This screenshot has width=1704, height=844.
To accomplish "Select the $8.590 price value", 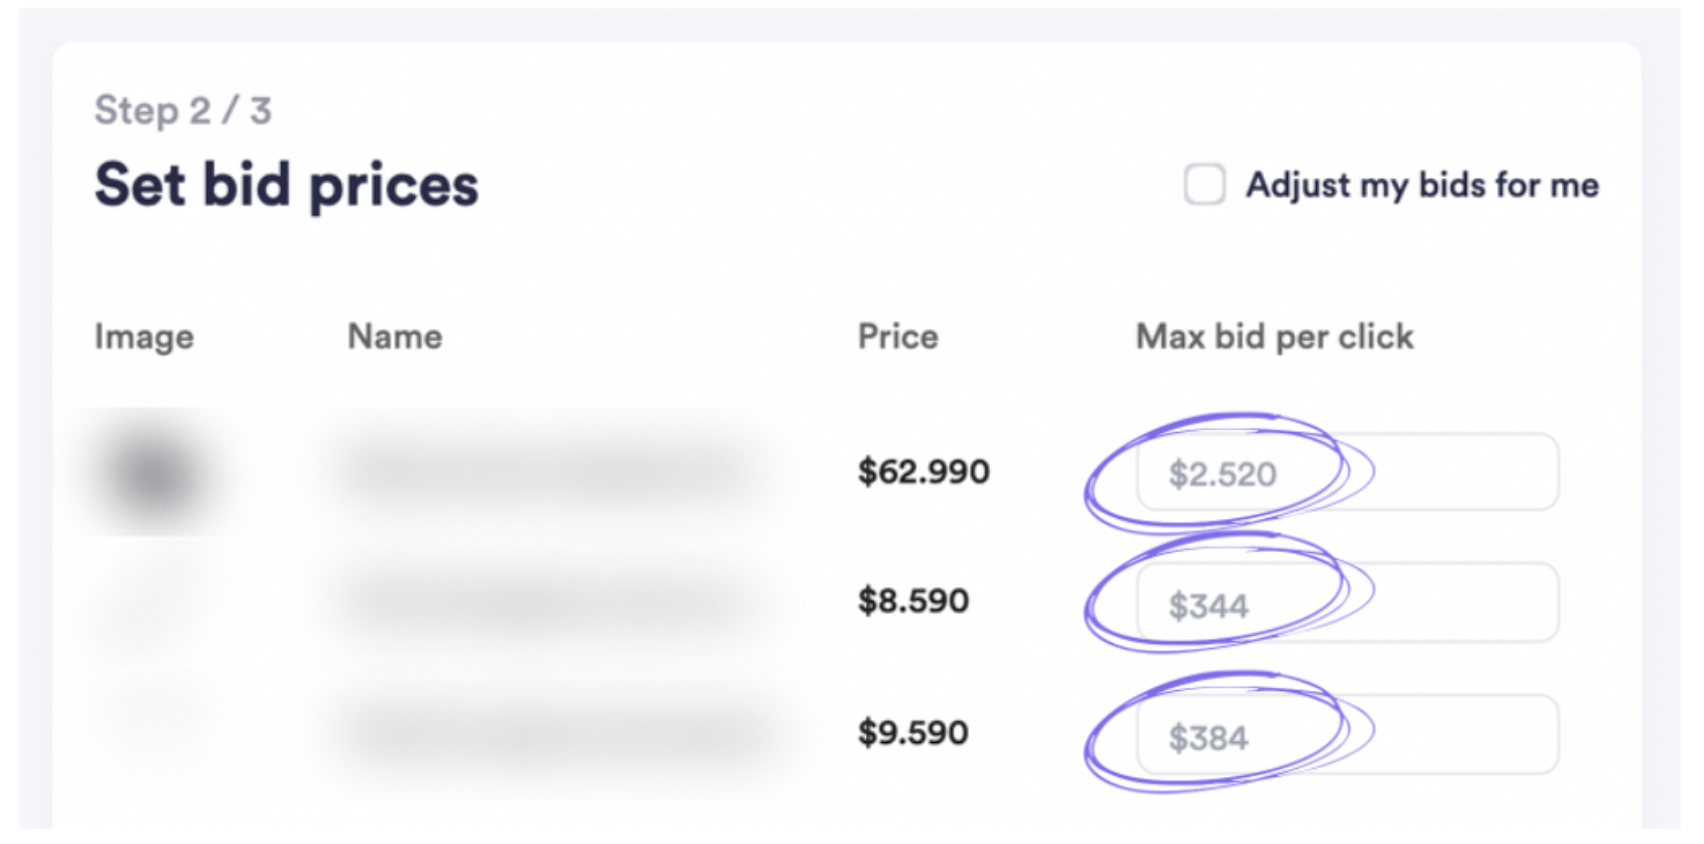I will tap(913, 601).
